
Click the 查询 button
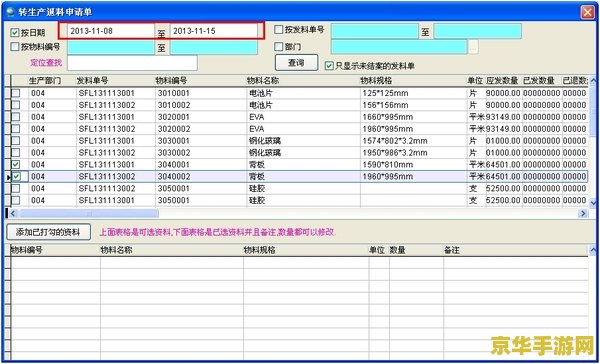pos(296,63)
